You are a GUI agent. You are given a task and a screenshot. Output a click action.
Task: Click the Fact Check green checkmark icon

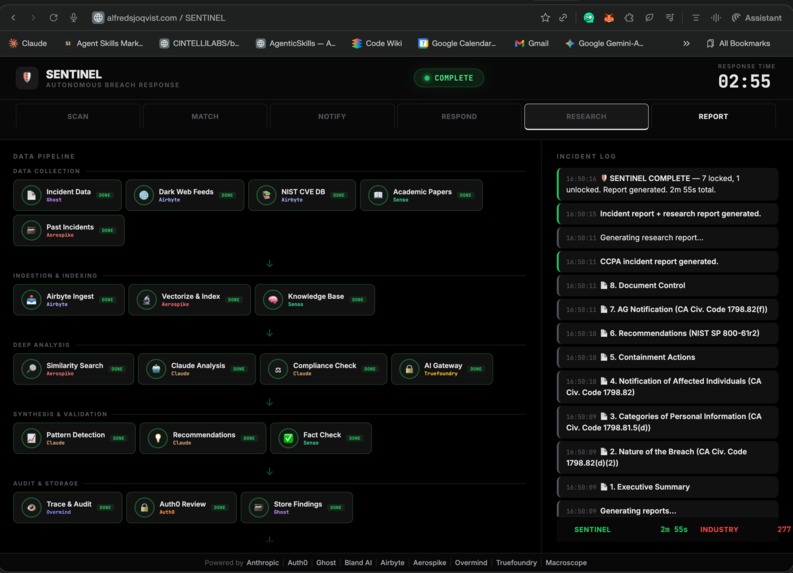pyautogui.click(x=288, y=438)
